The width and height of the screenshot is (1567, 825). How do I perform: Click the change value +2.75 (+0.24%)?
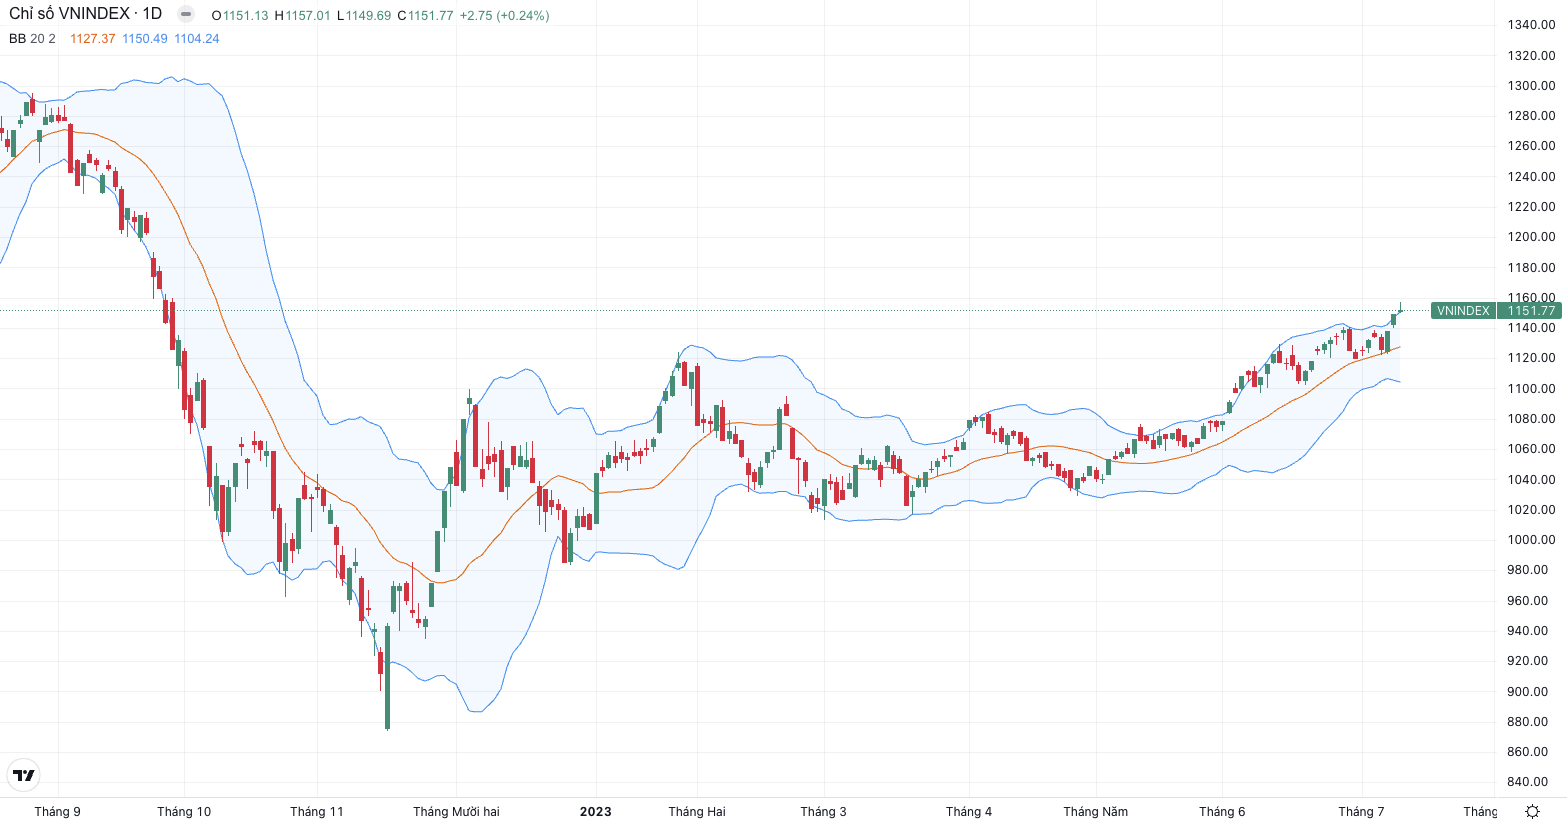[x=504, y=16]
